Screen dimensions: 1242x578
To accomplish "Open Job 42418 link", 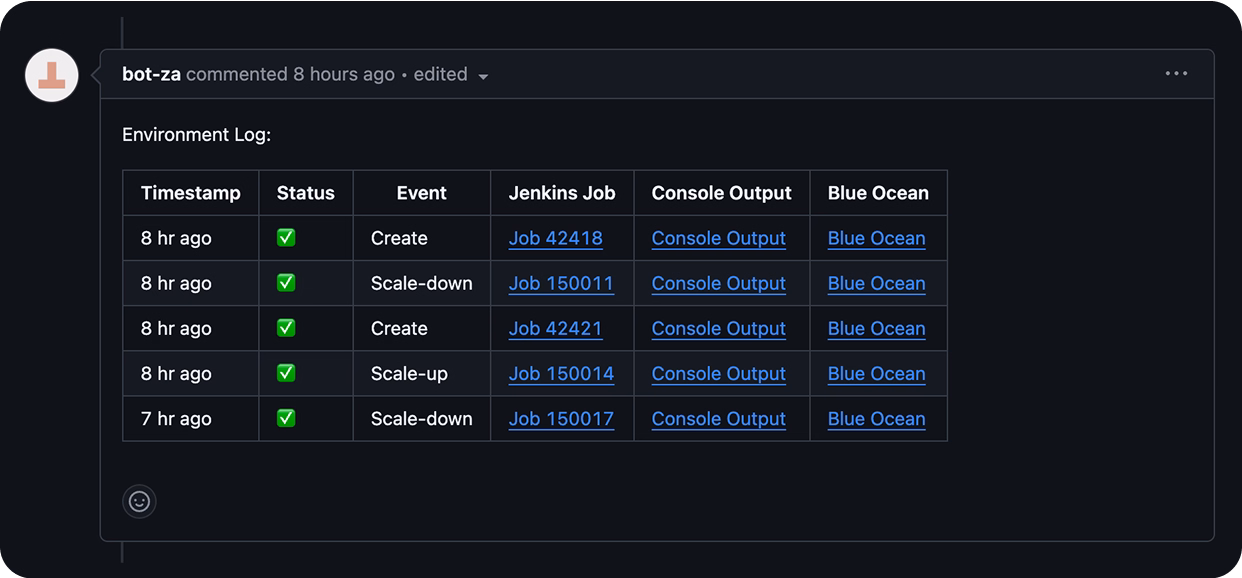I will point(556,238).
